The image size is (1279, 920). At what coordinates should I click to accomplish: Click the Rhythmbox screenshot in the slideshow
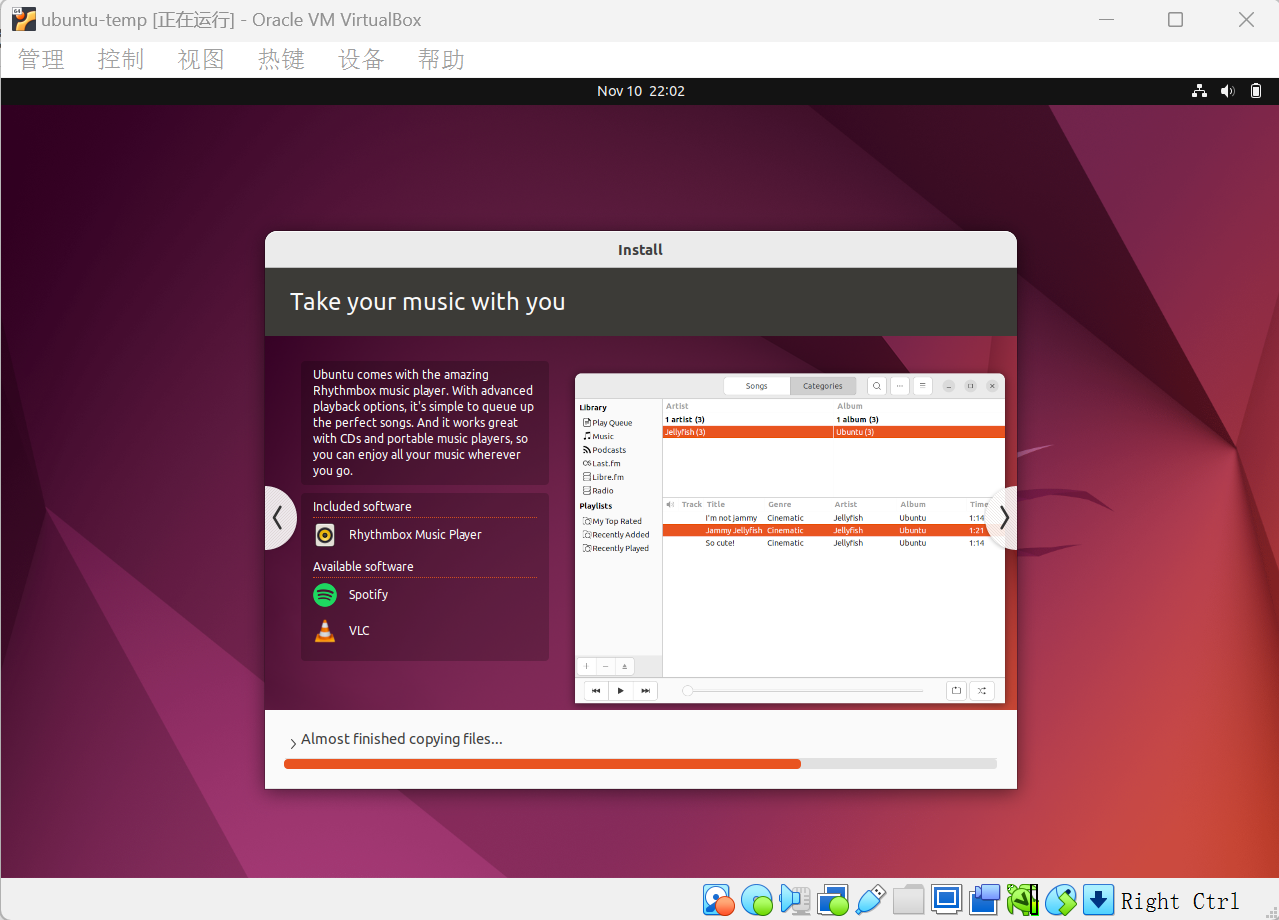pos(790,538)
